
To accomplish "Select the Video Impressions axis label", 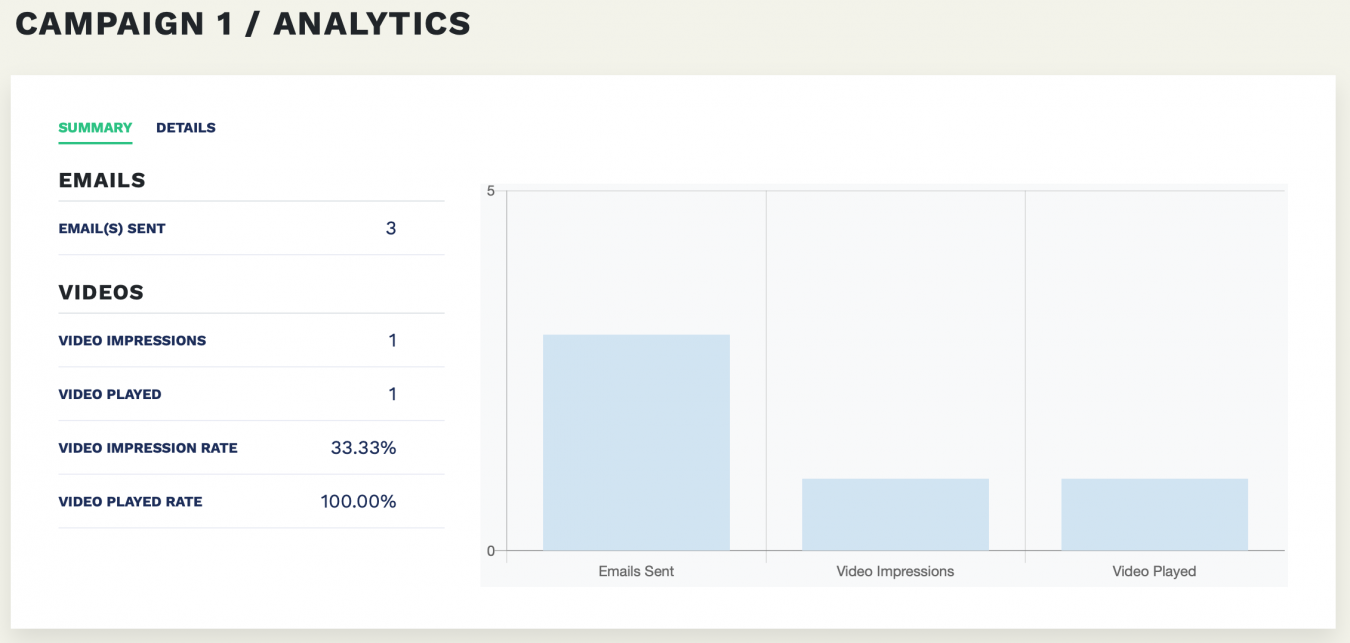I will 894,571.
